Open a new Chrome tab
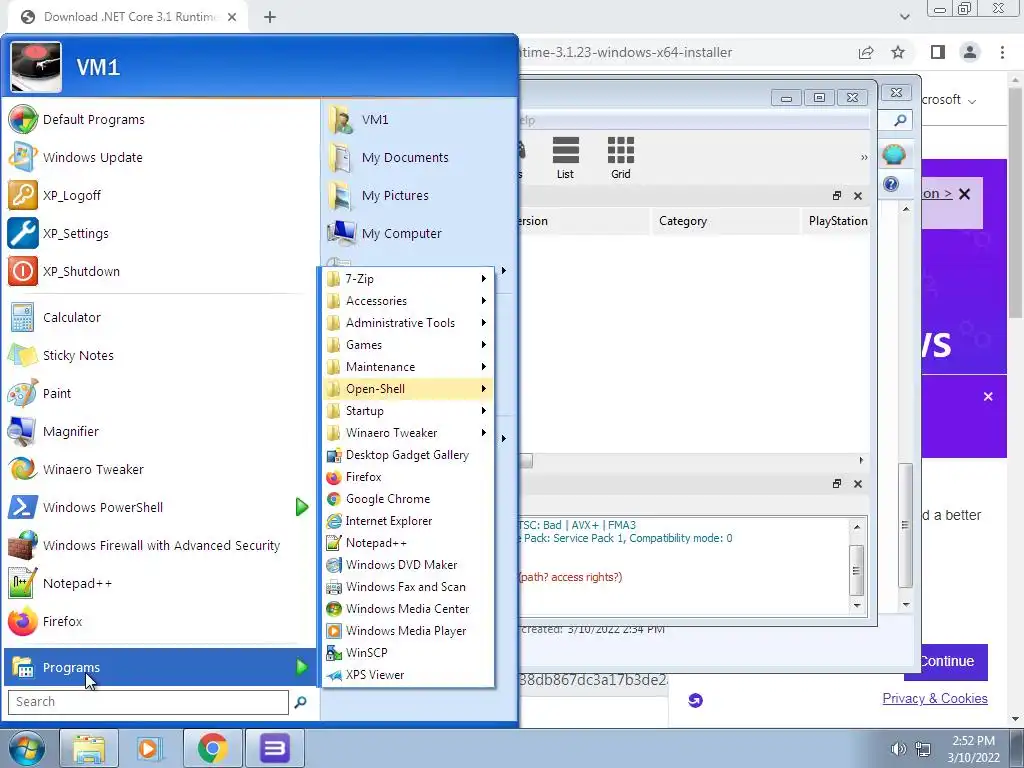Image resolution: width=1024 pixels, height=768 pixels. pyautogui.click(x=270, y=17)
